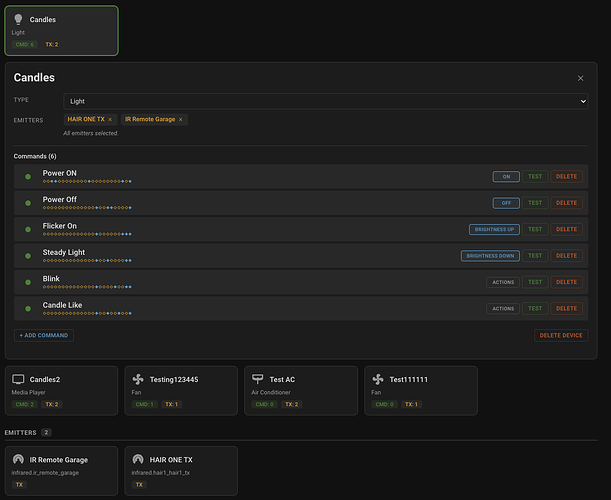
Task: Open the Candles2 device card
Action: coord(61,390)
